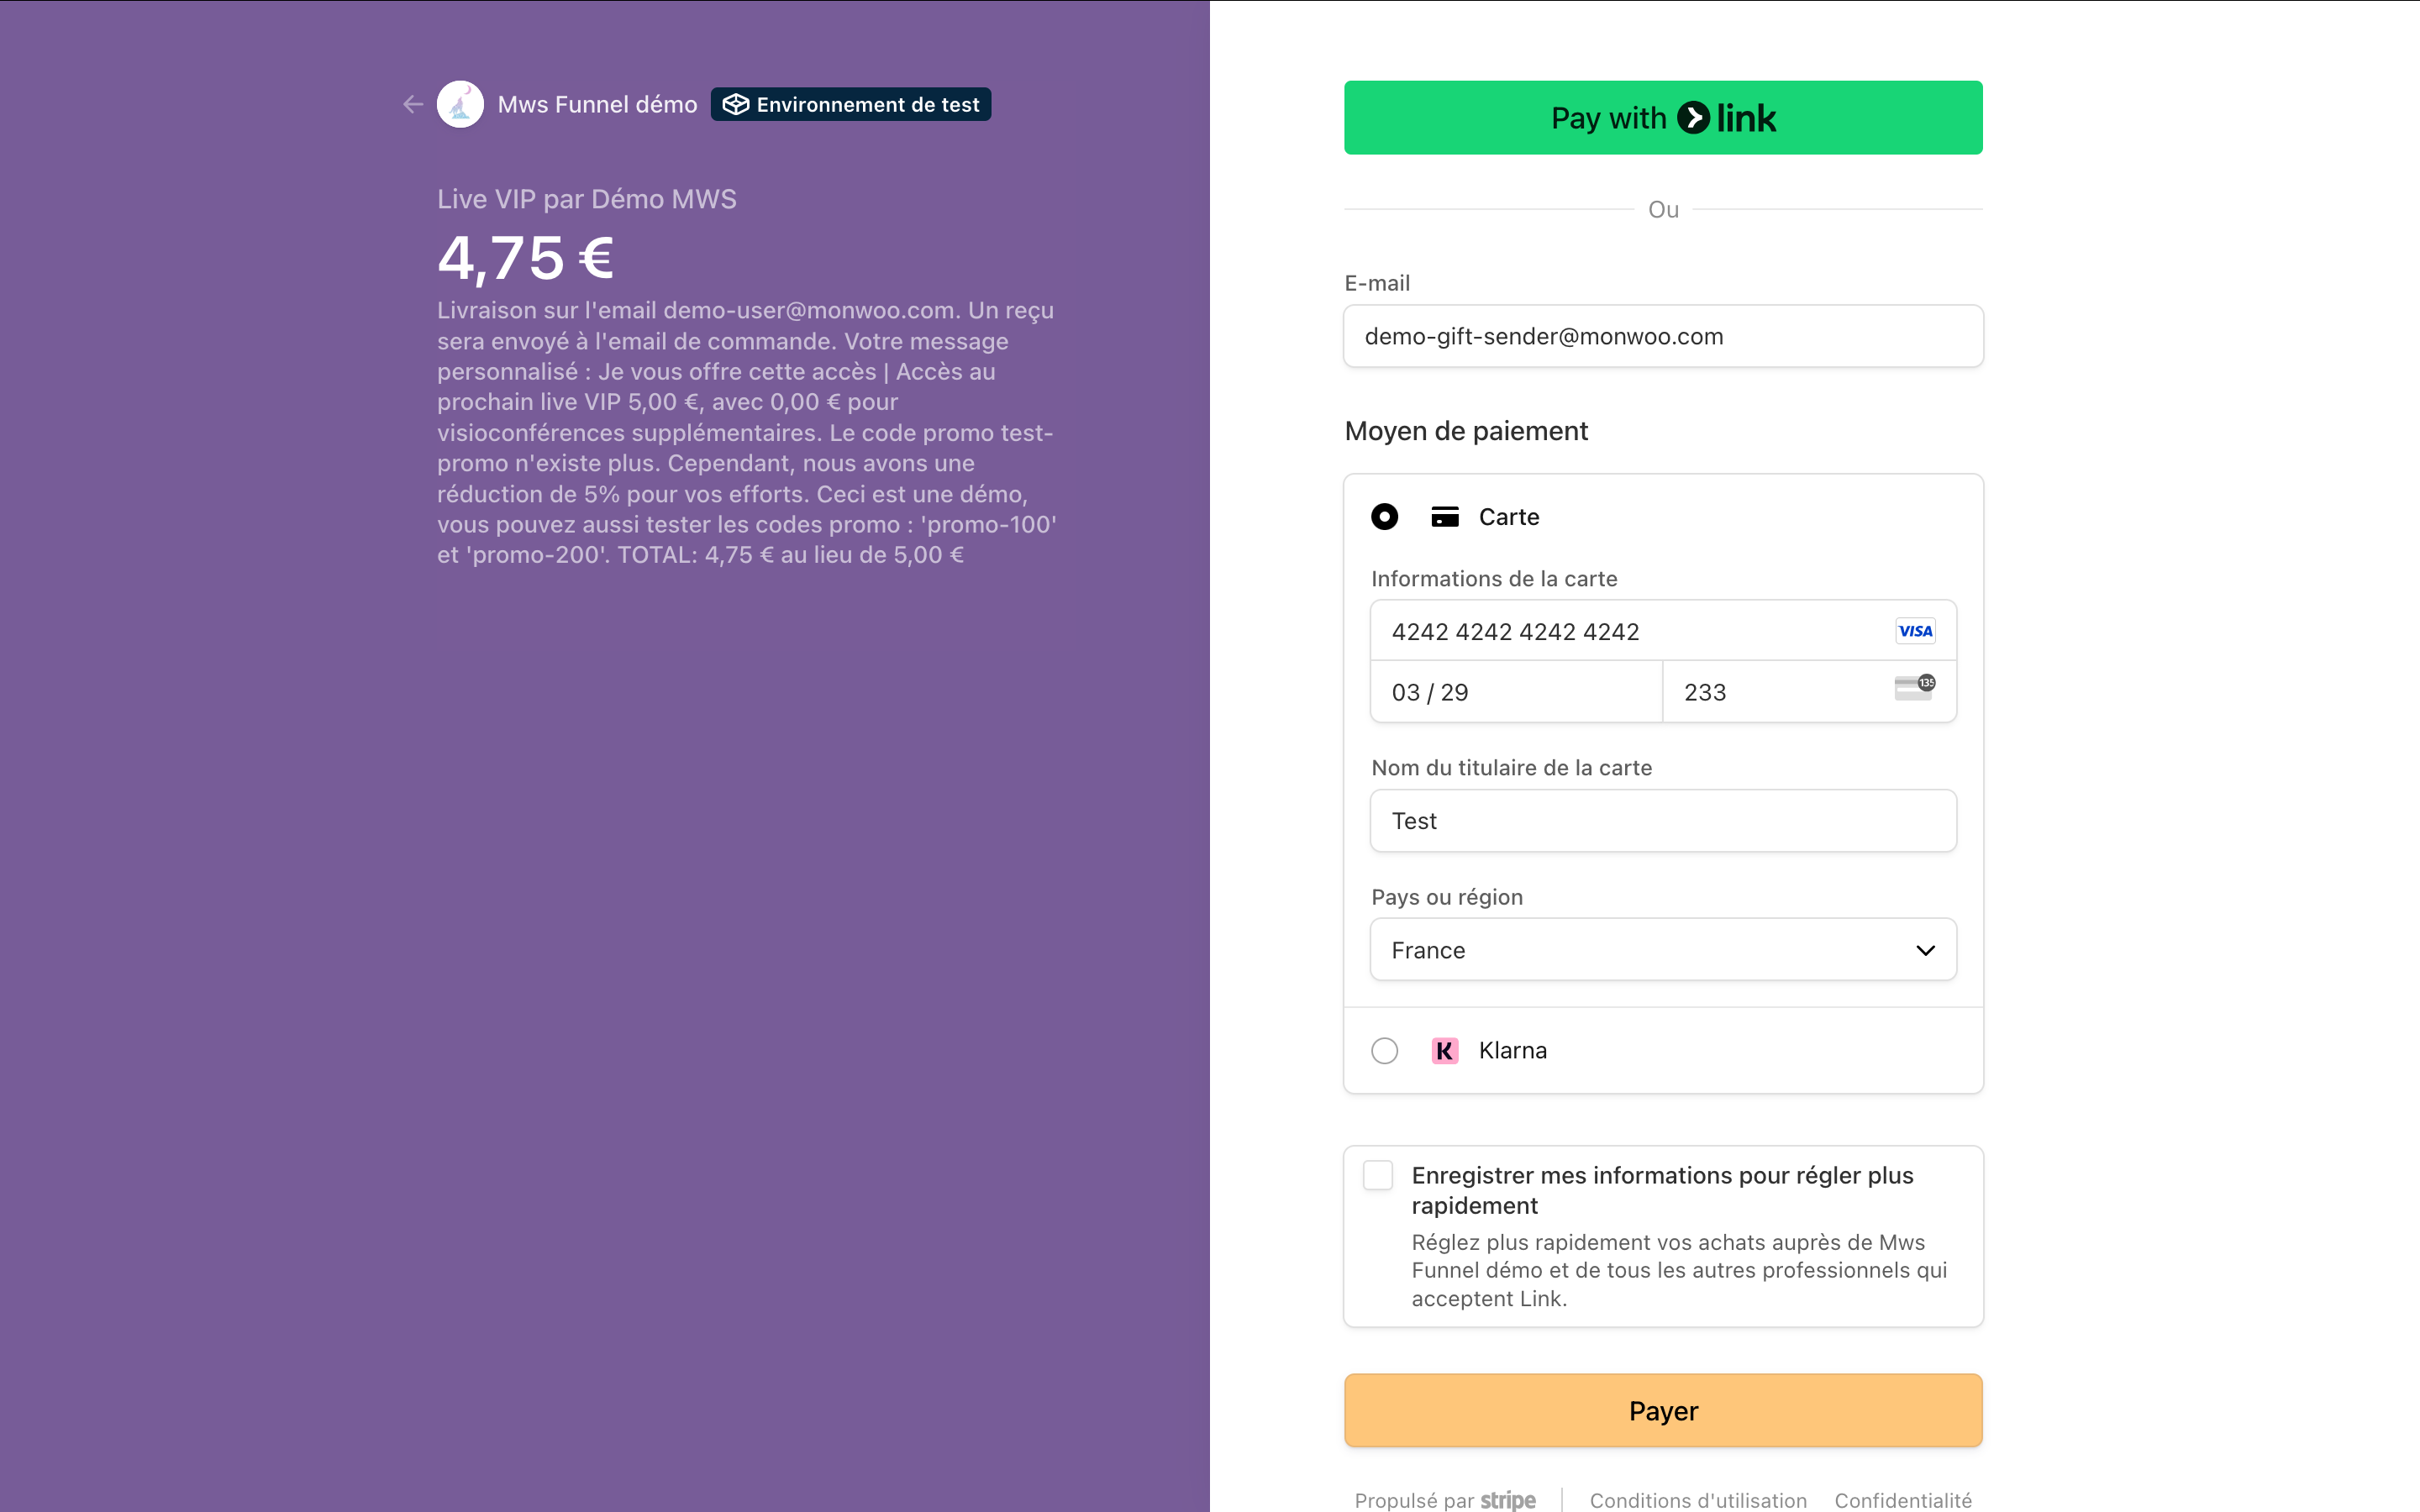Select the Carte radio button
This screenshot has width=2420, height=1512.
point(1384,517)
